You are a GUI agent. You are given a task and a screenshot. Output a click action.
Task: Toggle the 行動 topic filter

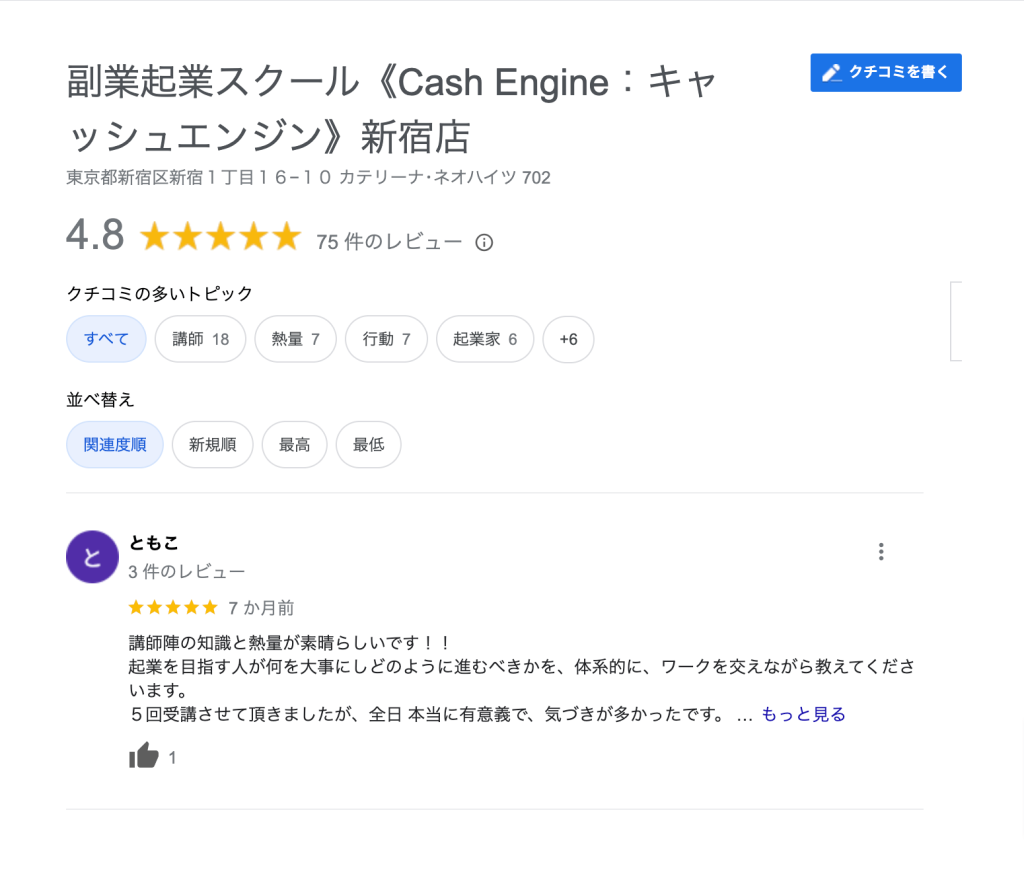(x=386, y=339)
